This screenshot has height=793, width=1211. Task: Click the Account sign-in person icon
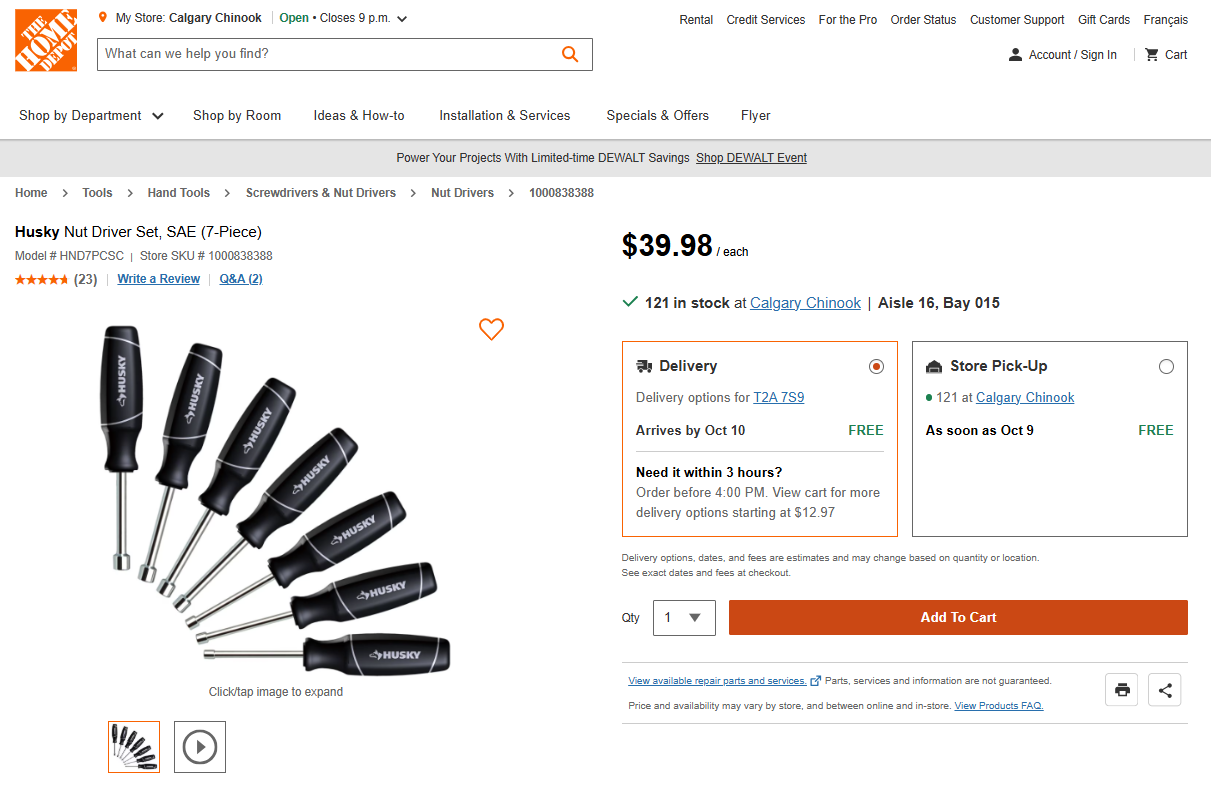coord(1015,55)
